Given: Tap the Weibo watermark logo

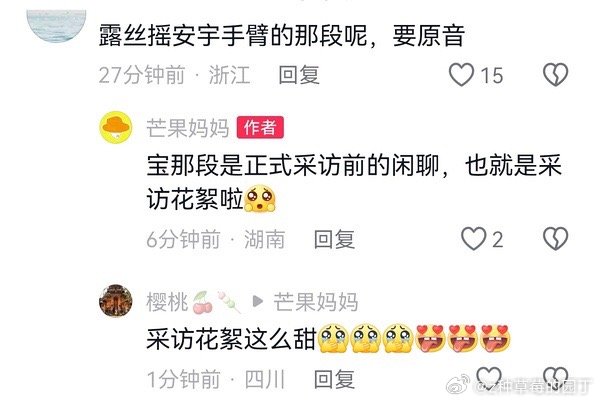Looking at the screenshot, I should (x=458, y=385).
